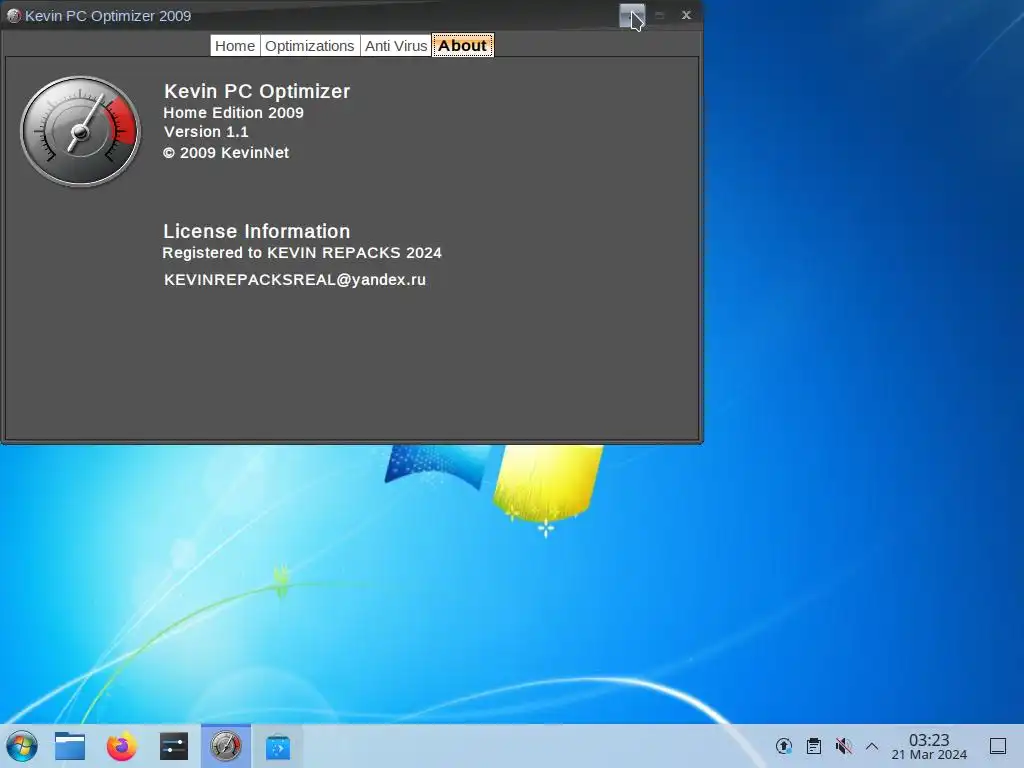Click the '© 2009 KevinNet' copyright text
1024x768 pixels.
(x=226, y=153)
